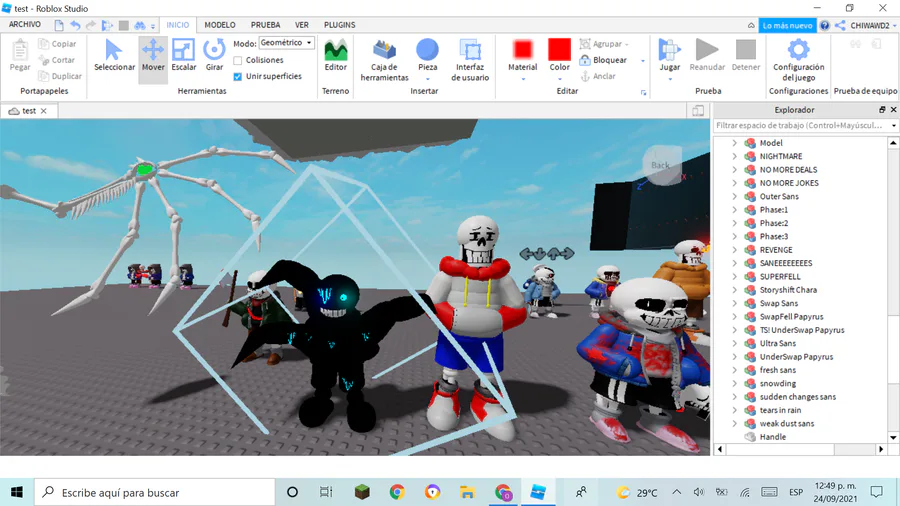Open the Pieza dropdown arrow

click(428, 79)
